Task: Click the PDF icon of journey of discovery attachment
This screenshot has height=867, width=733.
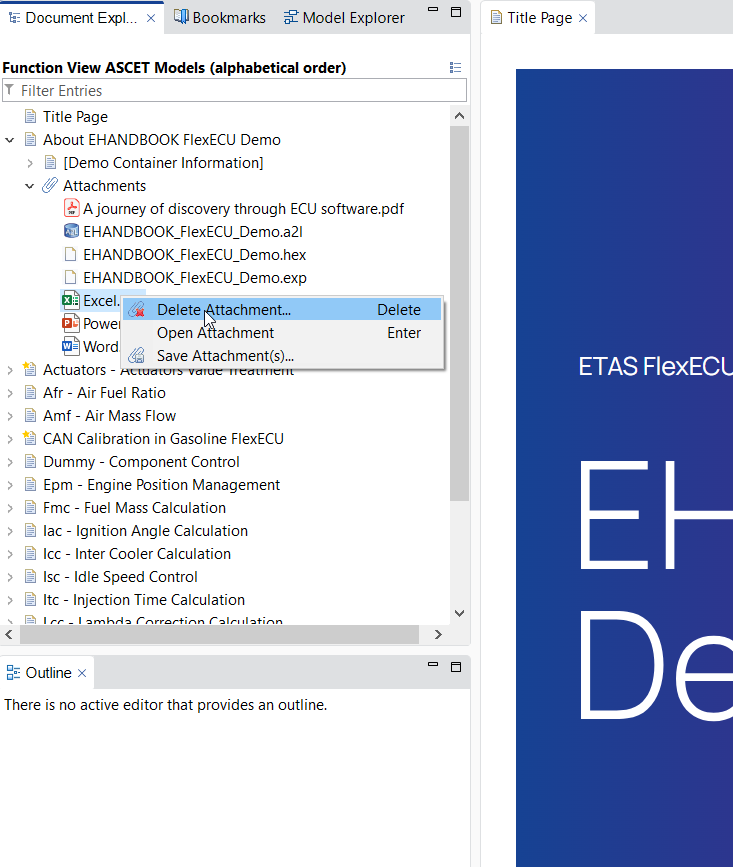Action: 71,209
